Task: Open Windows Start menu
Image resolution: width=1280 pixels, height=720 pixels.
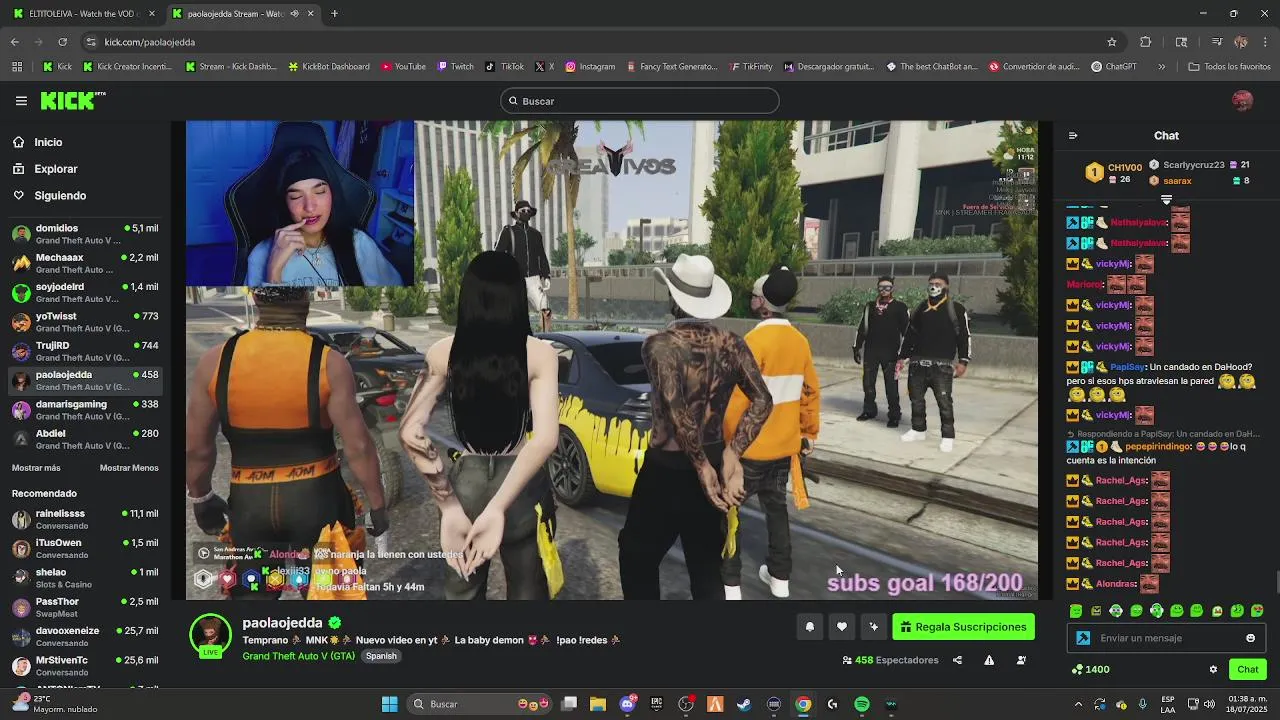Action: point(389,704)
